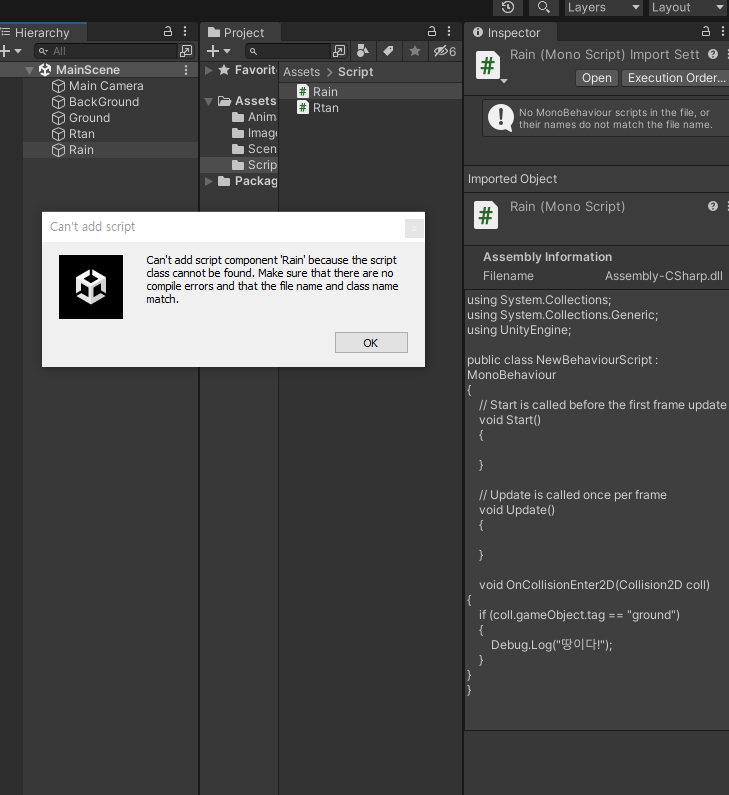The height and width of the screenshot is (795, 729).
Task: Click the Hierarchy search-in-scene window icon
Action: tap(186, 51)
